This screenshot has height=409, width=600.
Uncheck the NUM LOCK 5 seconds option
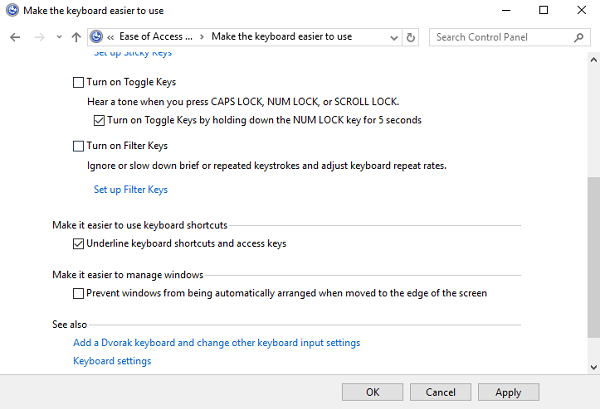[98, 120]
